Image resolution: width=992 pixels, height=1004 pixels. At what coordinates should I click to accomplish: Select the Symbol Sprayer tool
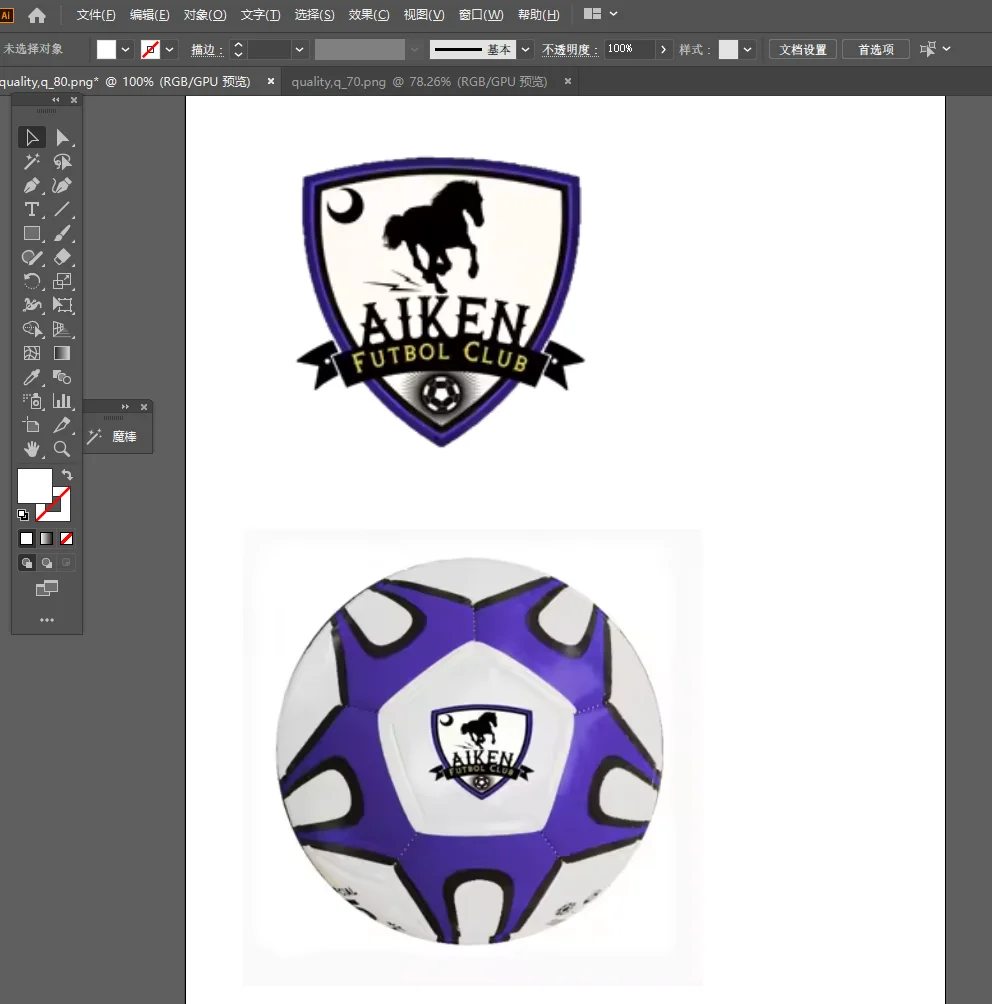[x=31, y=401]
